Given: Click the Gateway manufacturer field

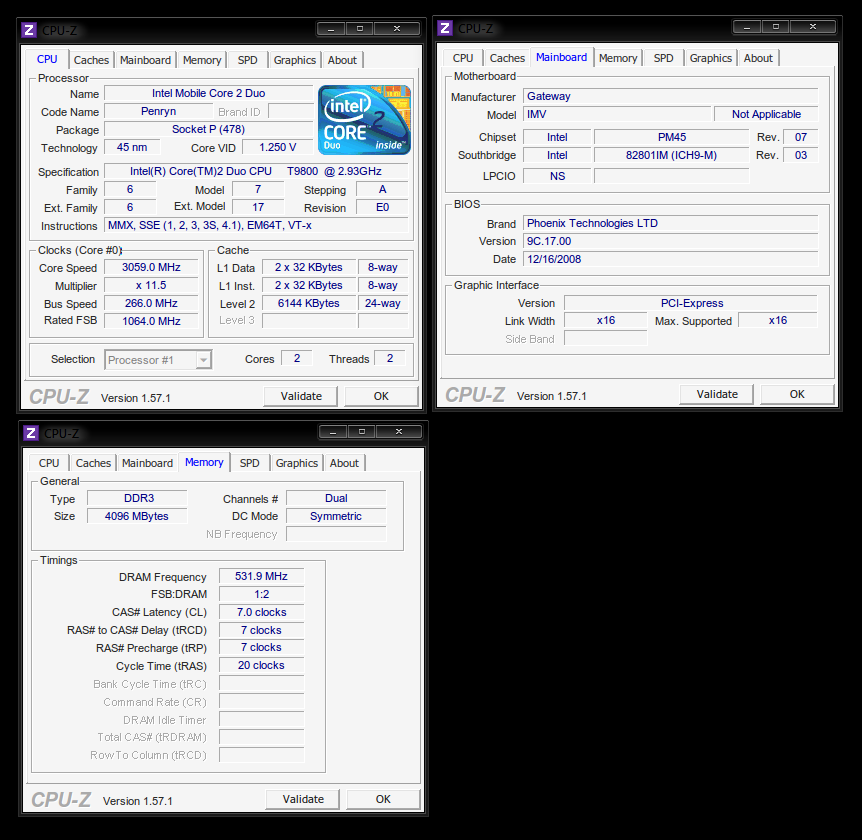Looking at the screenshot, I should coord(670,96).
